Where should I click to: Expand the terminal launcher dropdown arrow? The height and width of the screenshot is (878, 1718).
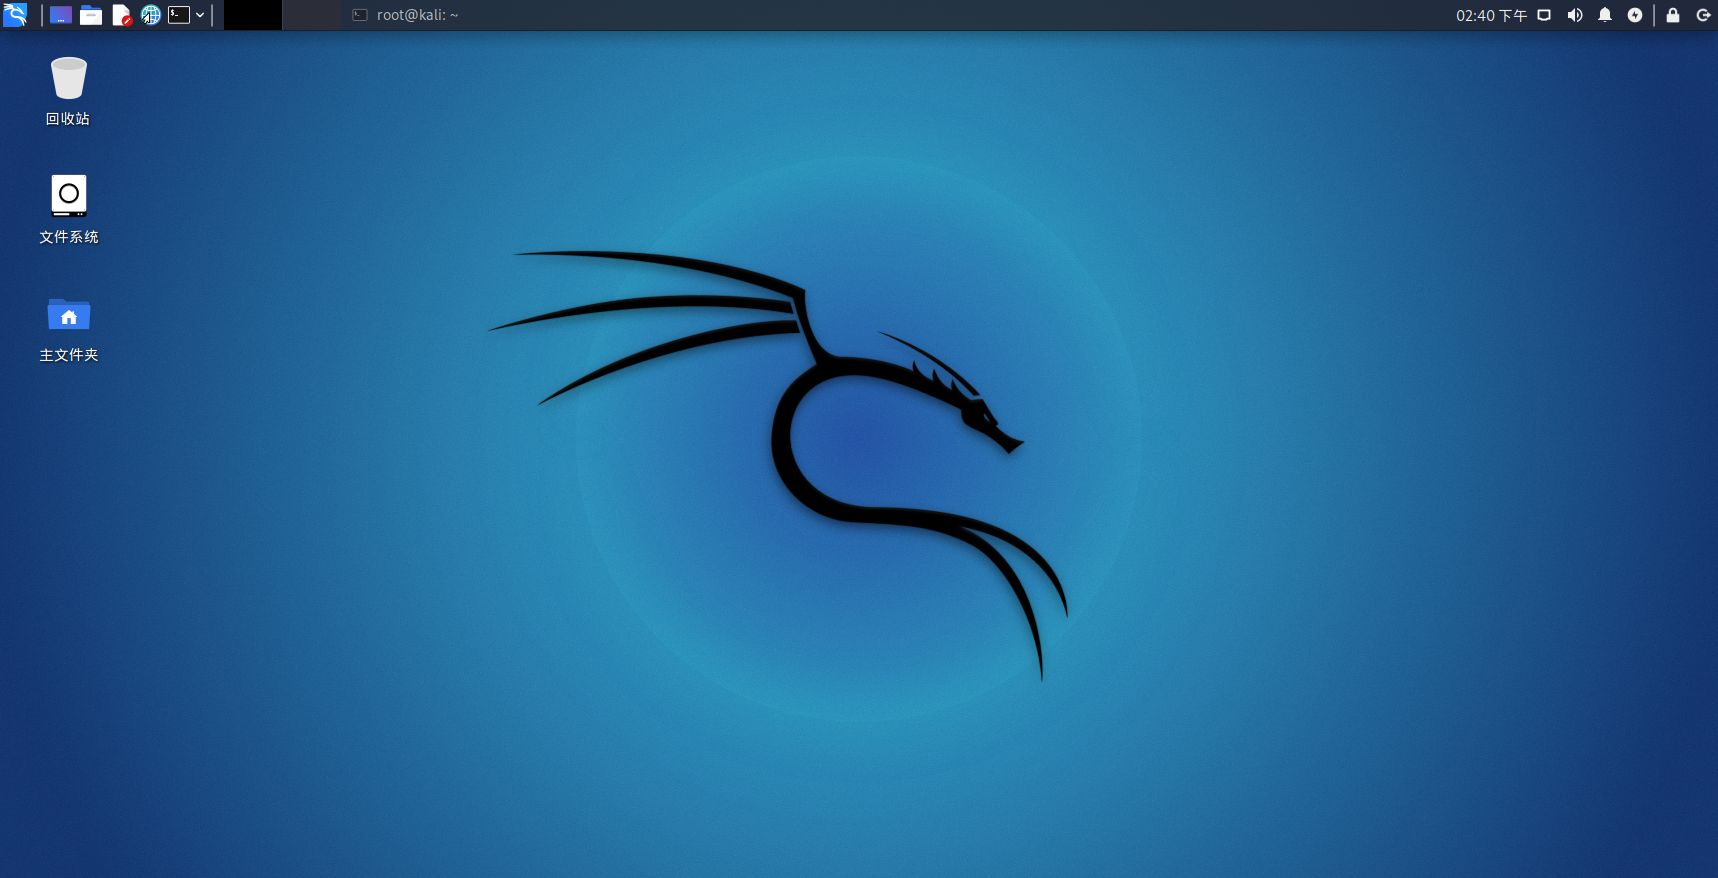coord(200,15)
